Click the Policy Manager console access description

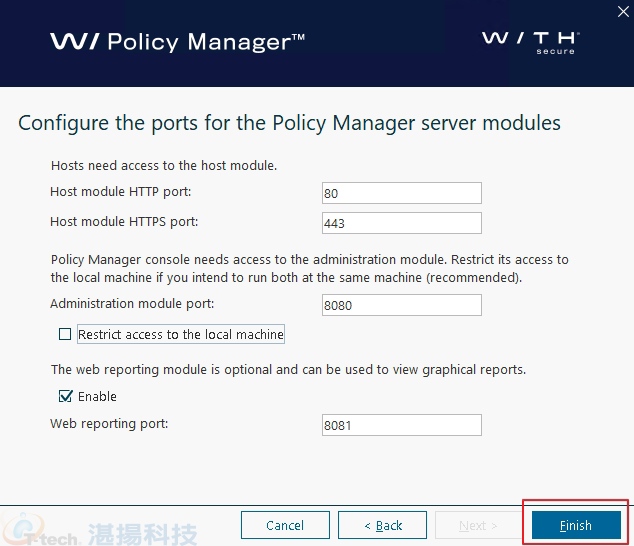[310, 269]
